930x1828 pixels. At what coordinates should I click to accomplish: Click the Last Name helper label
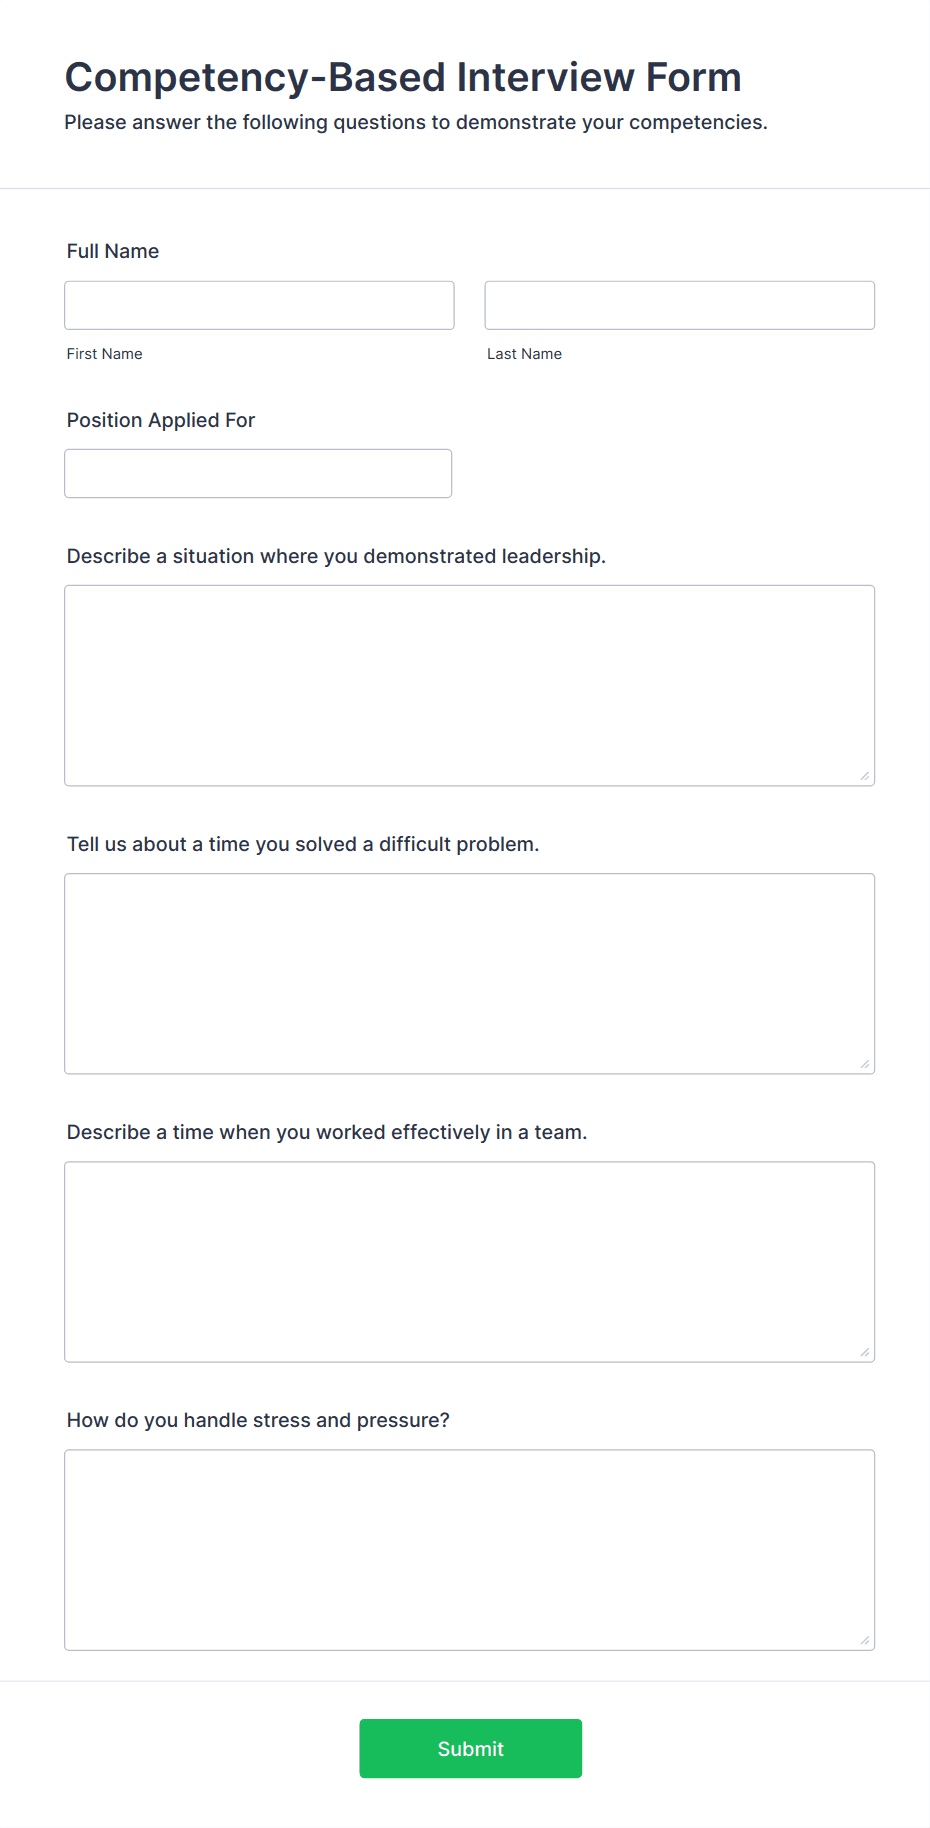point(524,353)
